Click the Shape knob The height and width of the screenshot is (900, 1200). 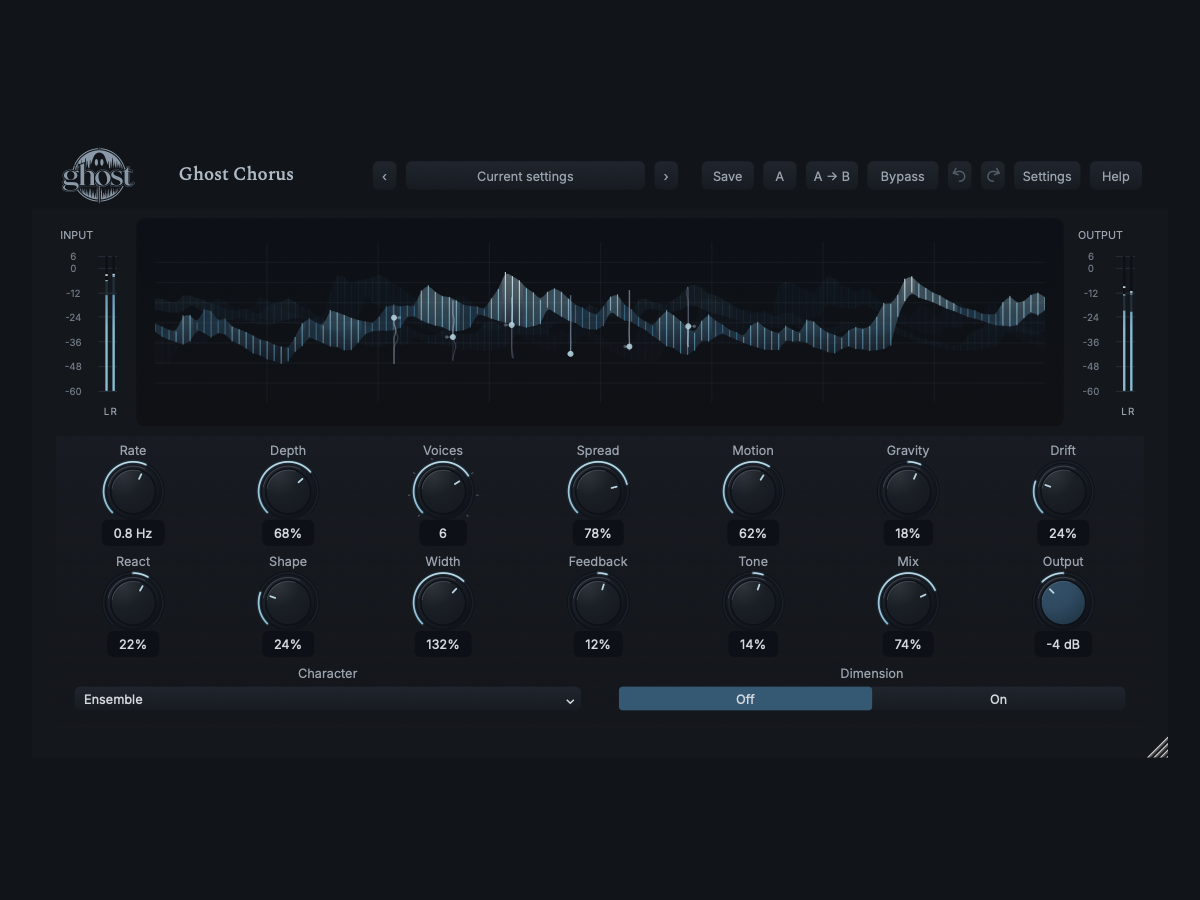click(x=288, y=602)
